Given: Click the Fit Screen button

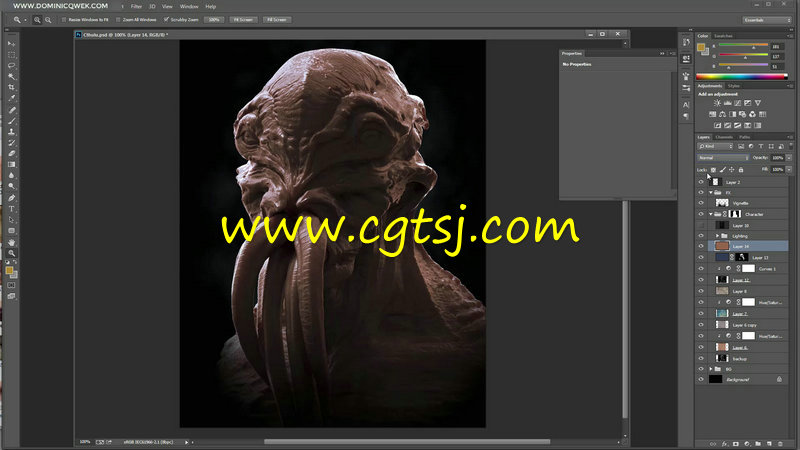Looking at the screenshot, I should click(x=243, y=20).
